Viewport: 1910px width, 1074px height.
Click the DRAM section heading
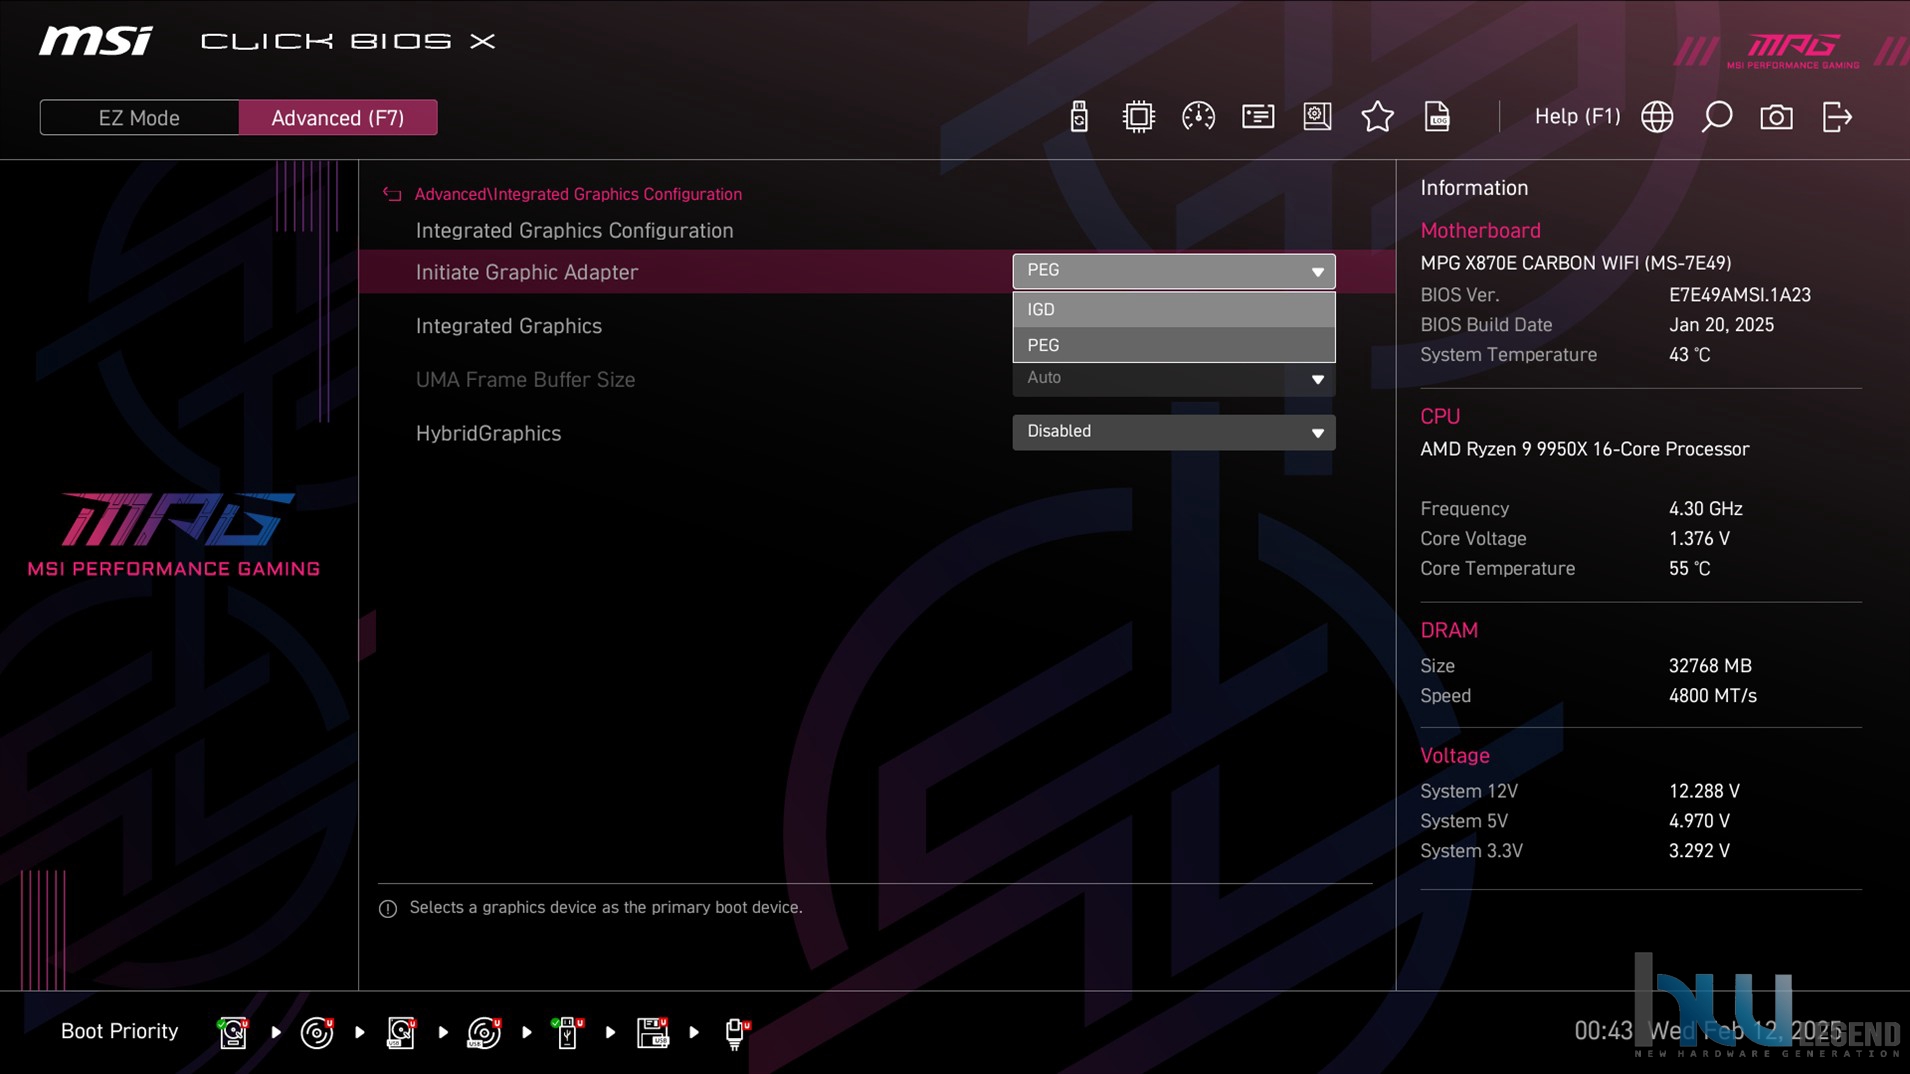[x=1449, y=631]
